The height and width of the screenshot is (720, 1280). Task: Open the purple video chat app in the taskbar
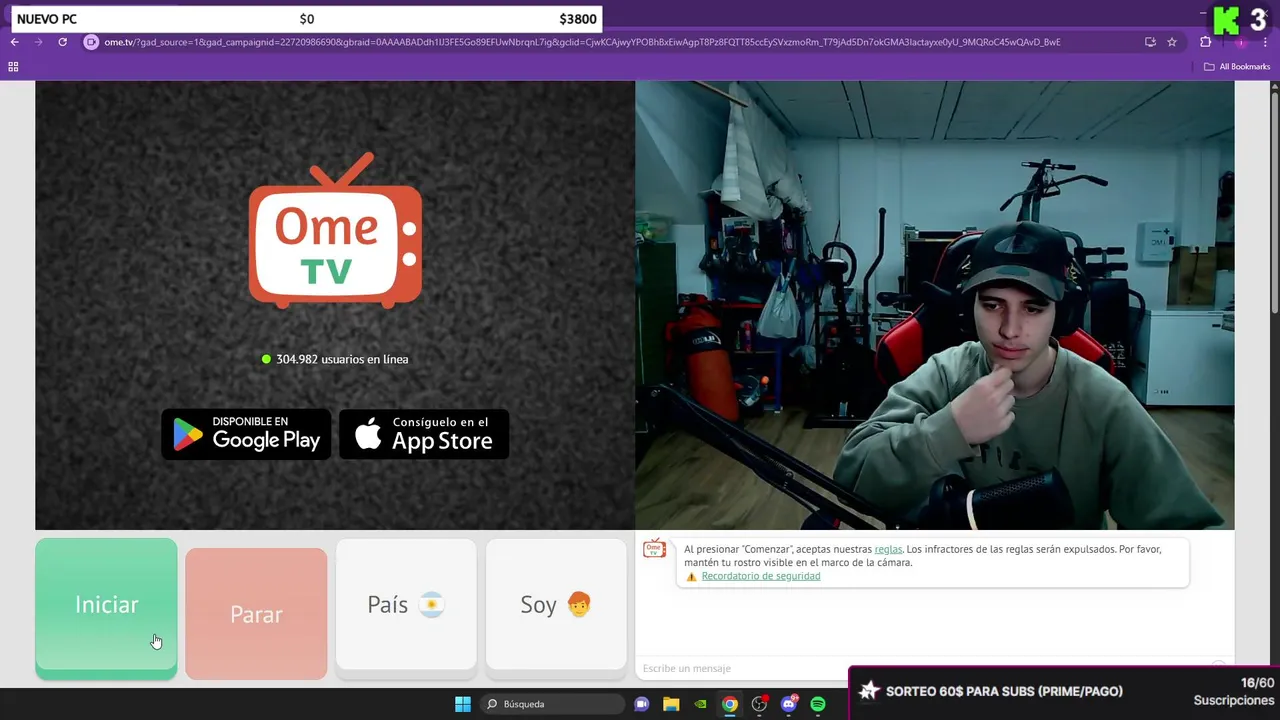point(642,704)
